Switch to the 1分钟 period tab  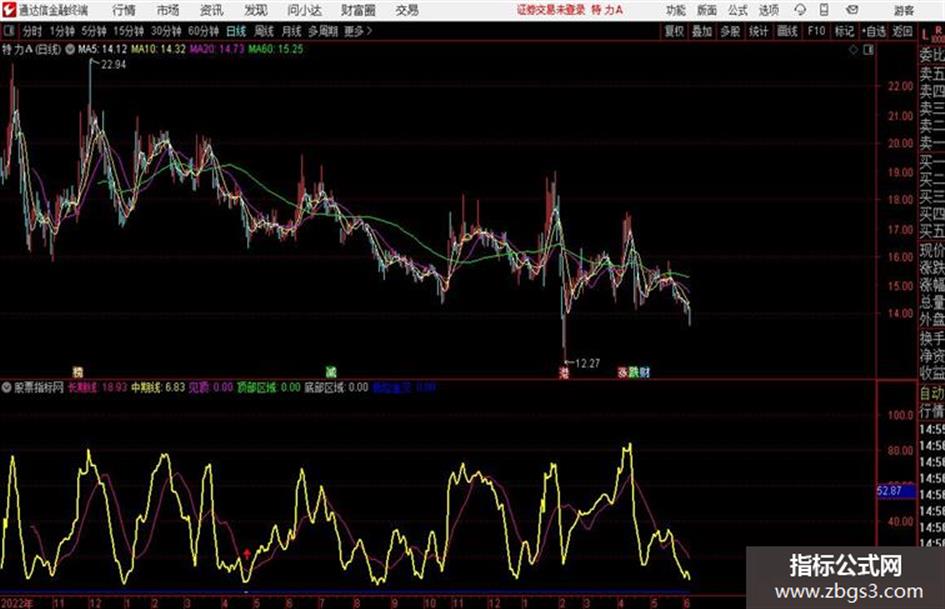pyautogui.click(x=62, y=31)
